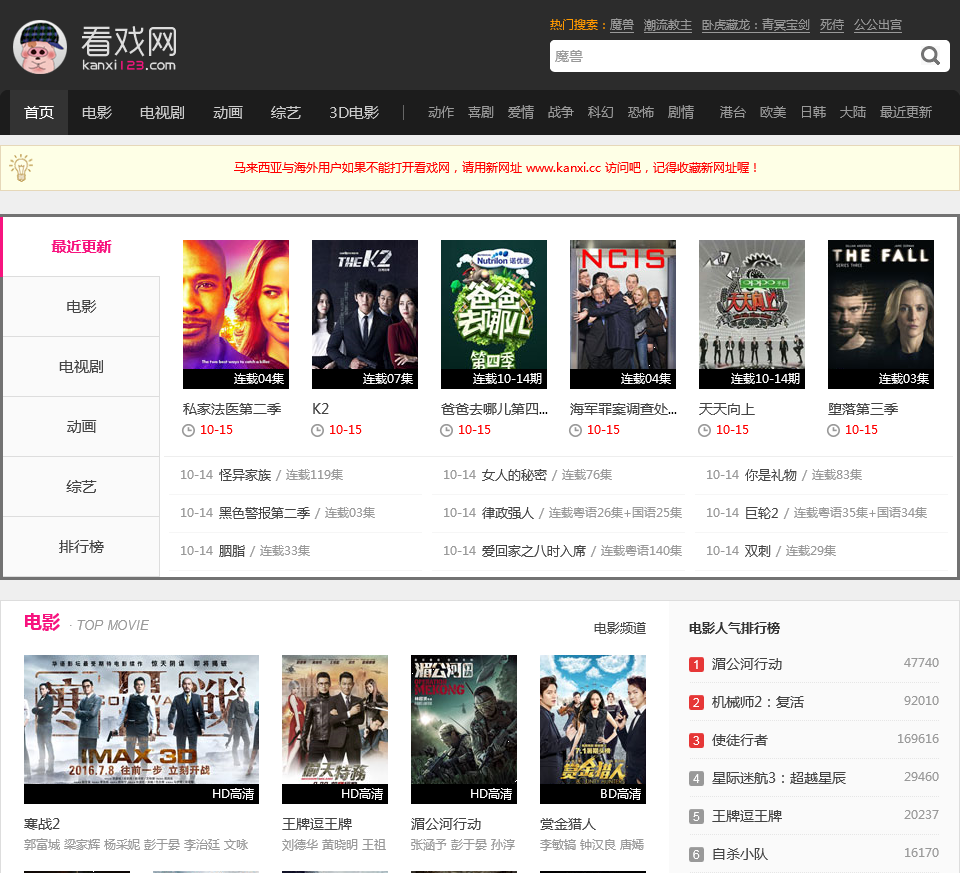Open ranking item 使徒行者
This screenshot has width=960, height=873.
point(739,740)
